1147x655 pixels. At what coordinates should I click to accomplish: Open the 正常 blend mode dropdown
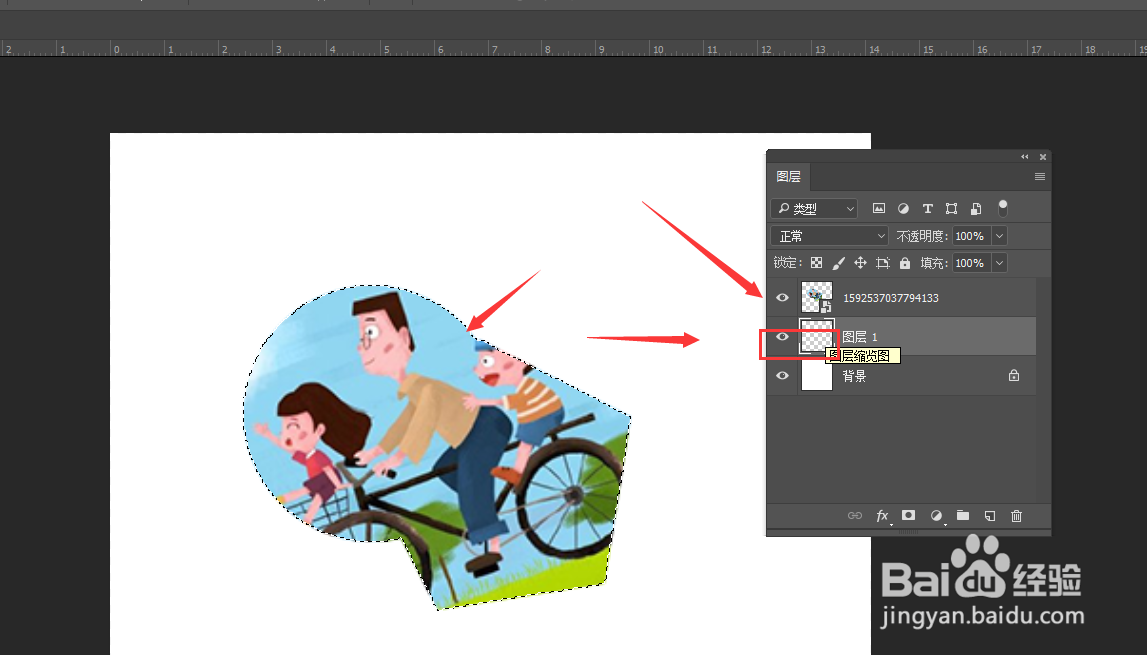[829, 236]
